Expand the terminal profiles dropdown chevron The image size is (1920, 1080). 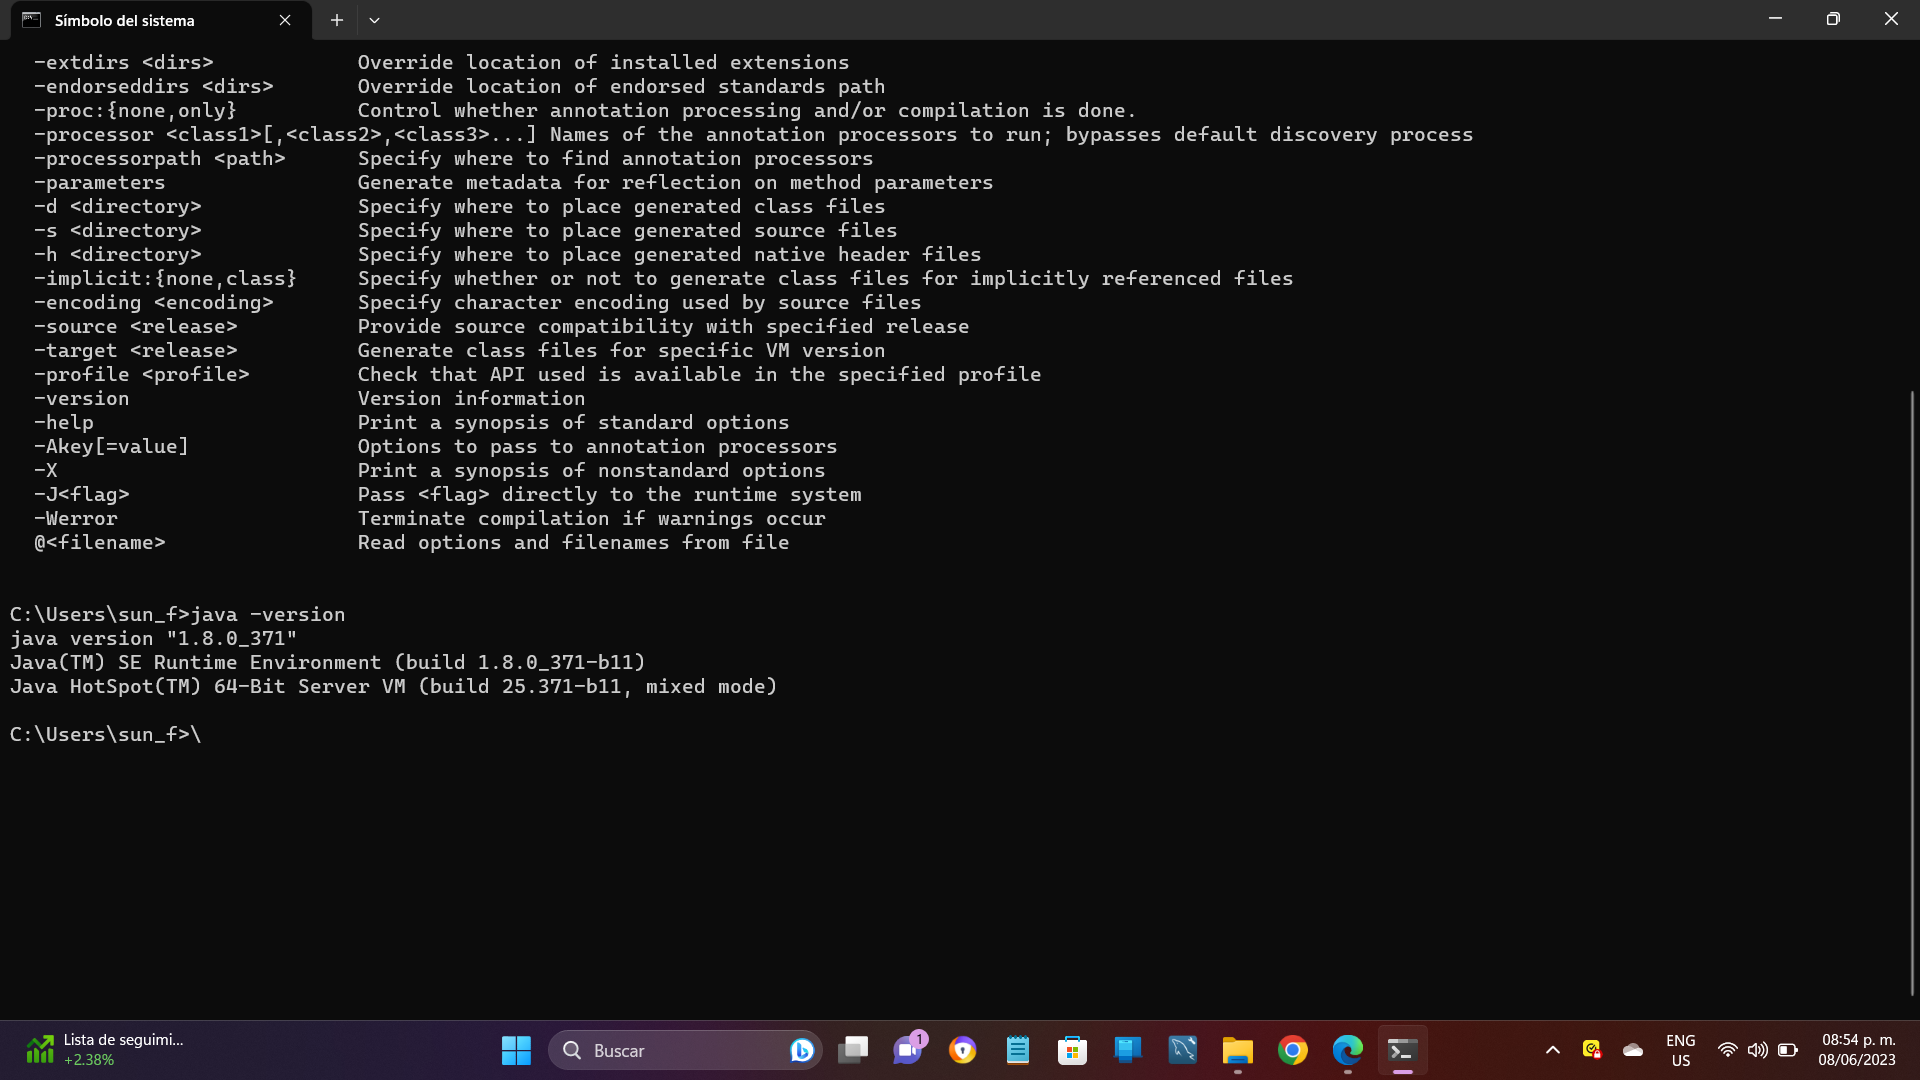(x=374, y=20)
